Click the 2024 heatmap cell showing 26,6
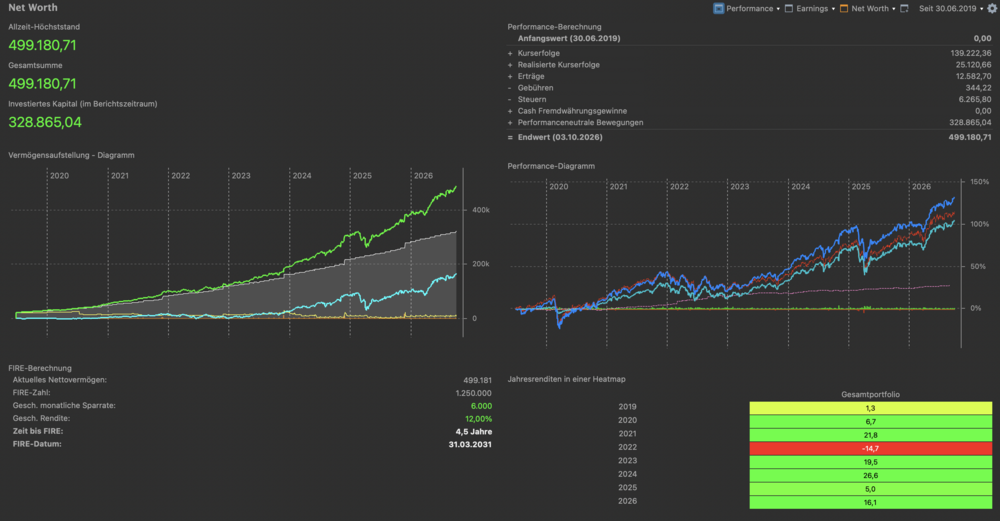 (x=871, y=475)
